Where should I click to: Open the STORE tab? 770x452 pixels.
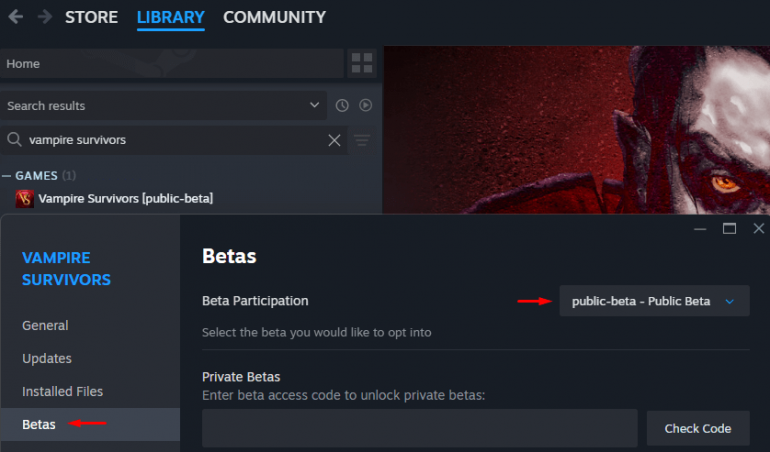point(91,17)
